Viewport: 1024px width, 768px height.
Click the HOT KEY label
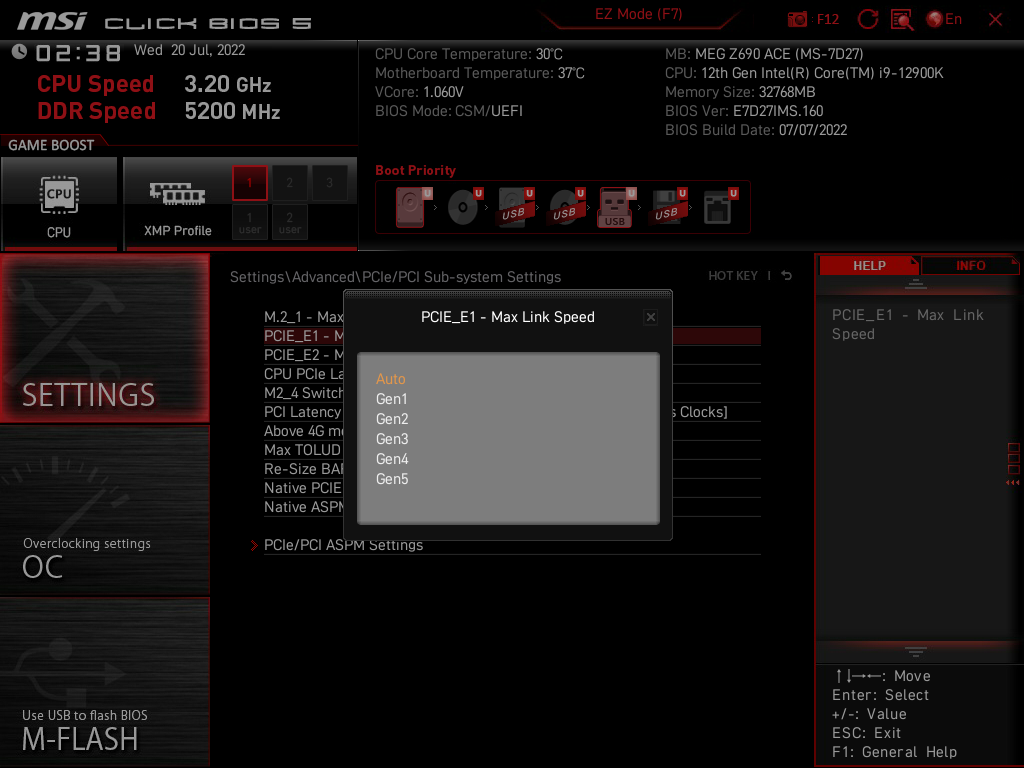click(x=733, y=276)
